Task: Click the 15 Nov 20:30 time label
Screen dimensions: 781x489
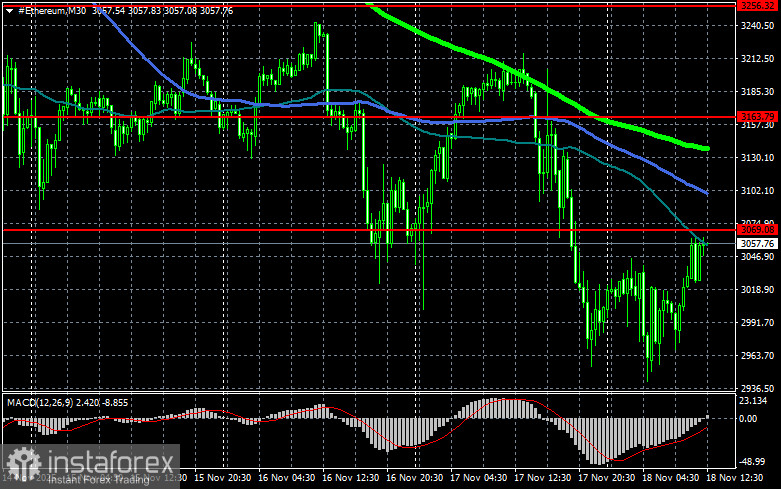Action: 222,478
